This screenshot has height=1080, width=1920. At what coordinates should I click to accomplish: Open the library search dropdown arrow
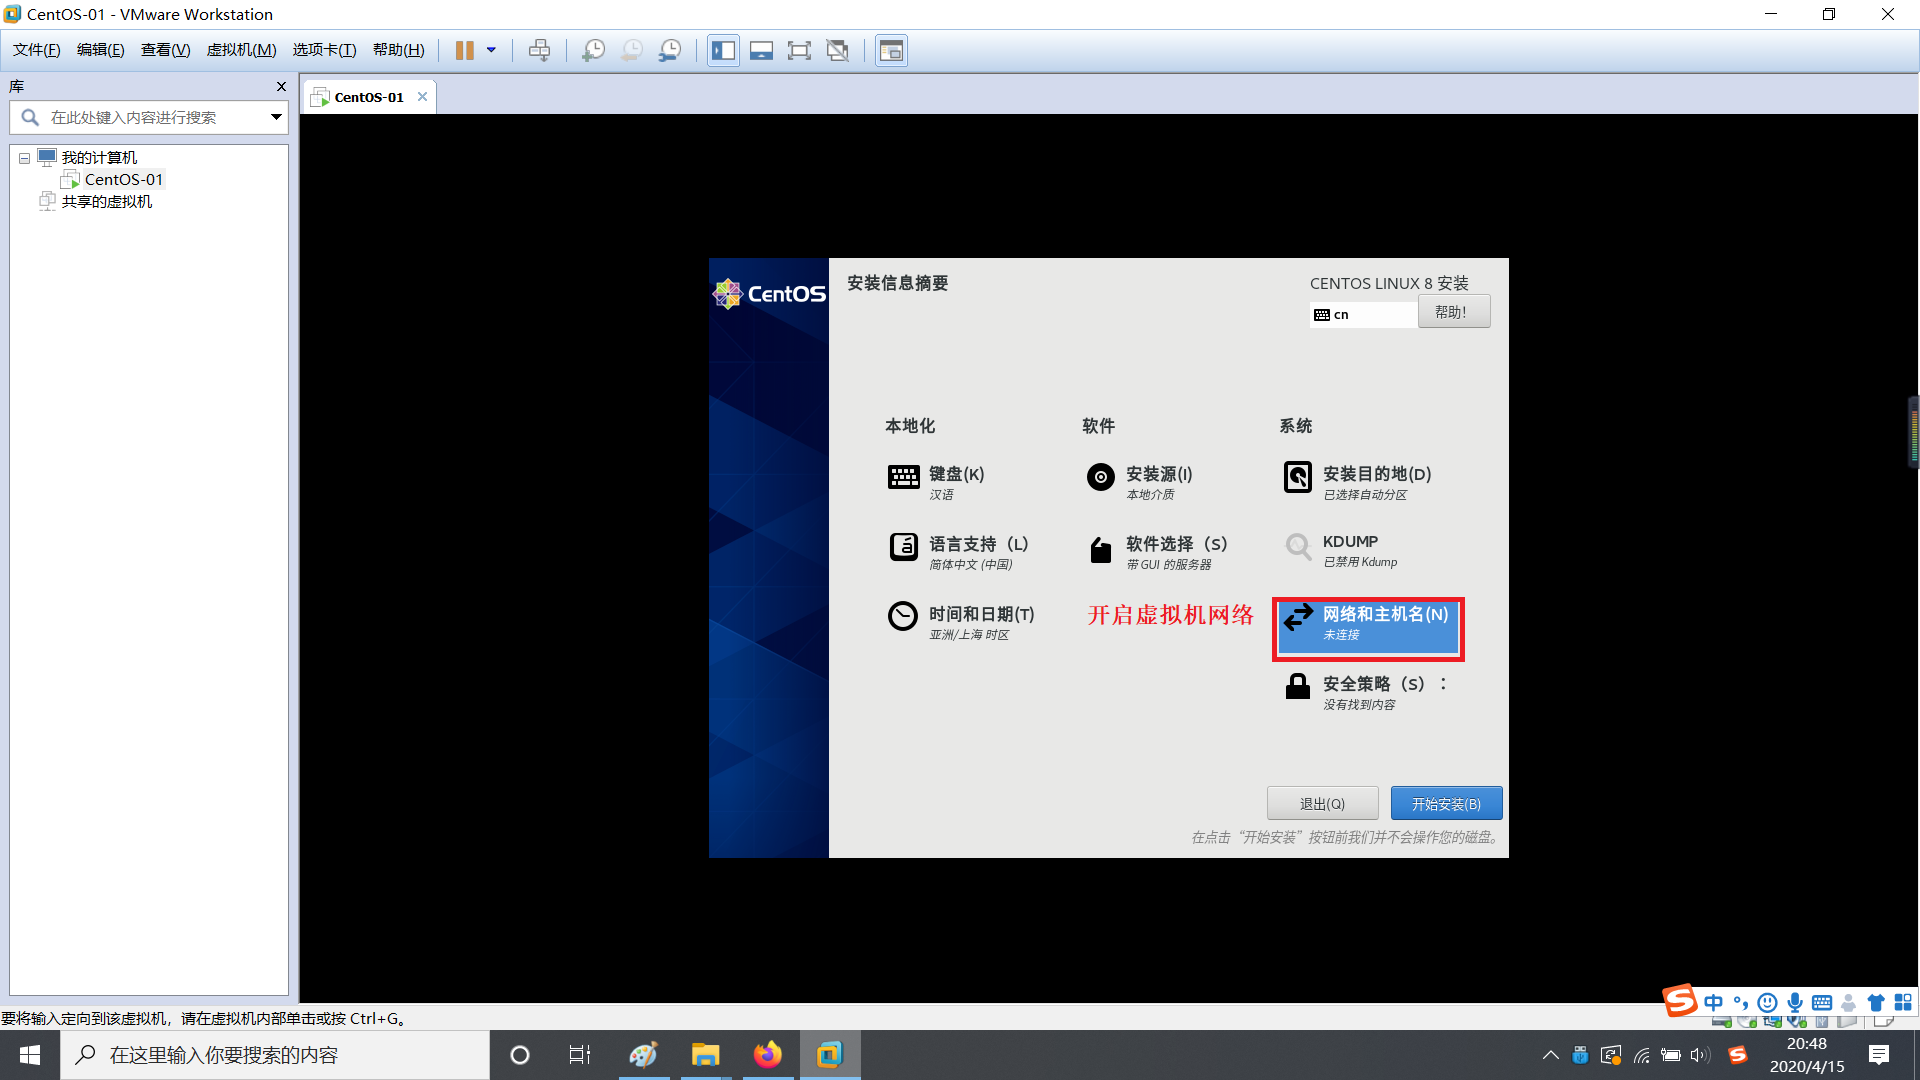276,118
